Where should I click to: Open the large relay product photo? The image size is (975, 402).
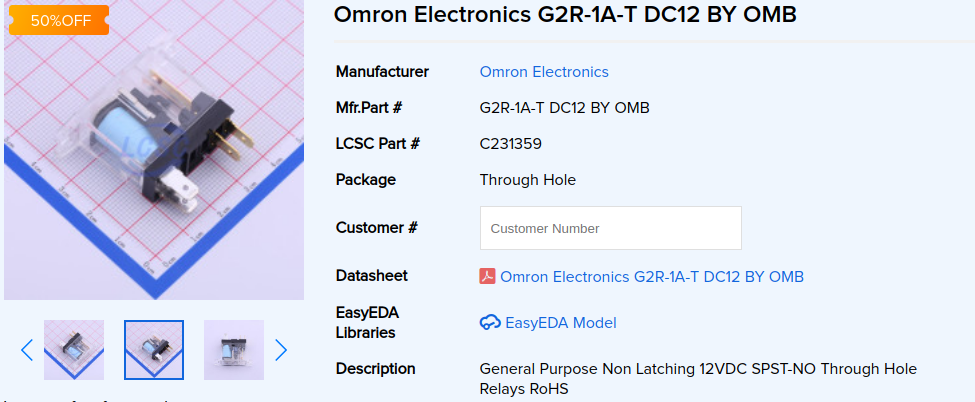pyautogui.click(x=154, y=160)
